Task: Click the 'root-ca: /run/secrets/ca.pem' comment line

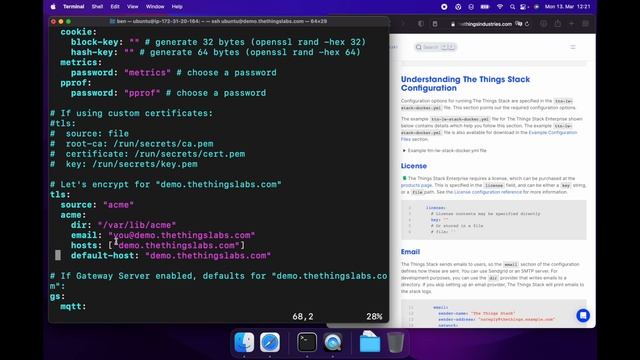Action: coord(131,144)
